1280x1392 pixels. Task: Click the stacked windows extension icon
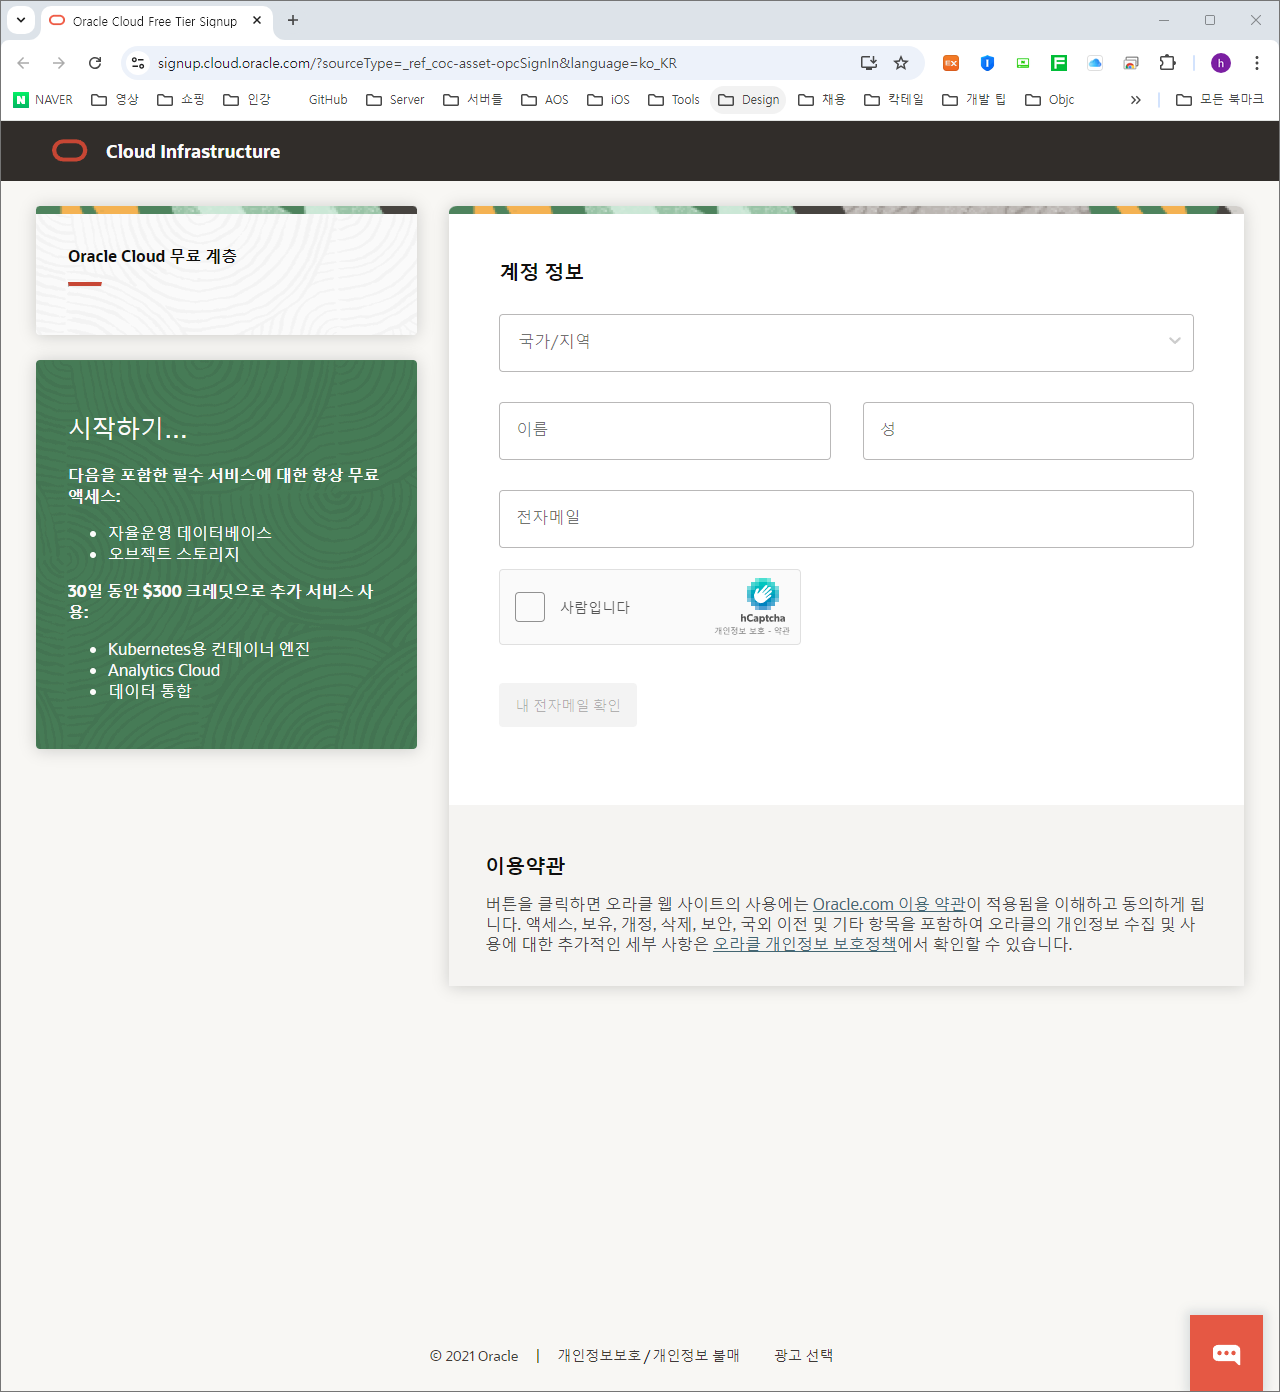(1131, 63)
